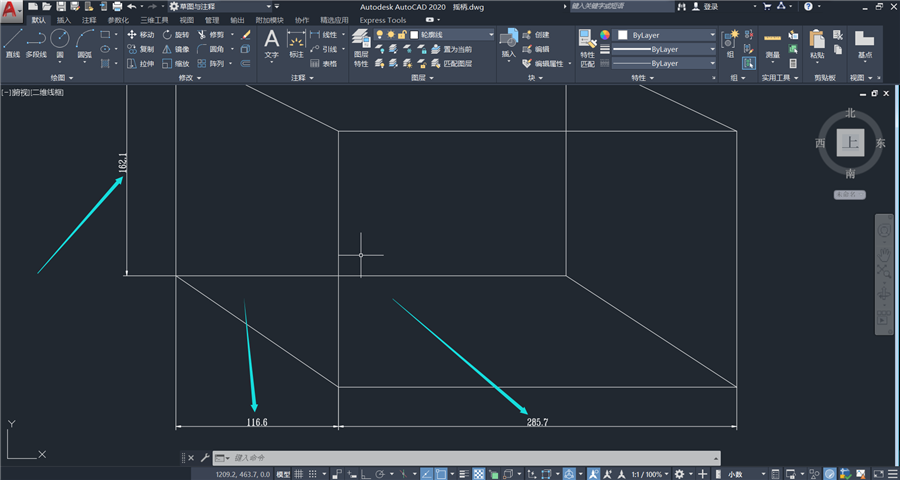
Task: Select the Measure (测量) tool
Action: pyautogui.click(x=773, y=46)
